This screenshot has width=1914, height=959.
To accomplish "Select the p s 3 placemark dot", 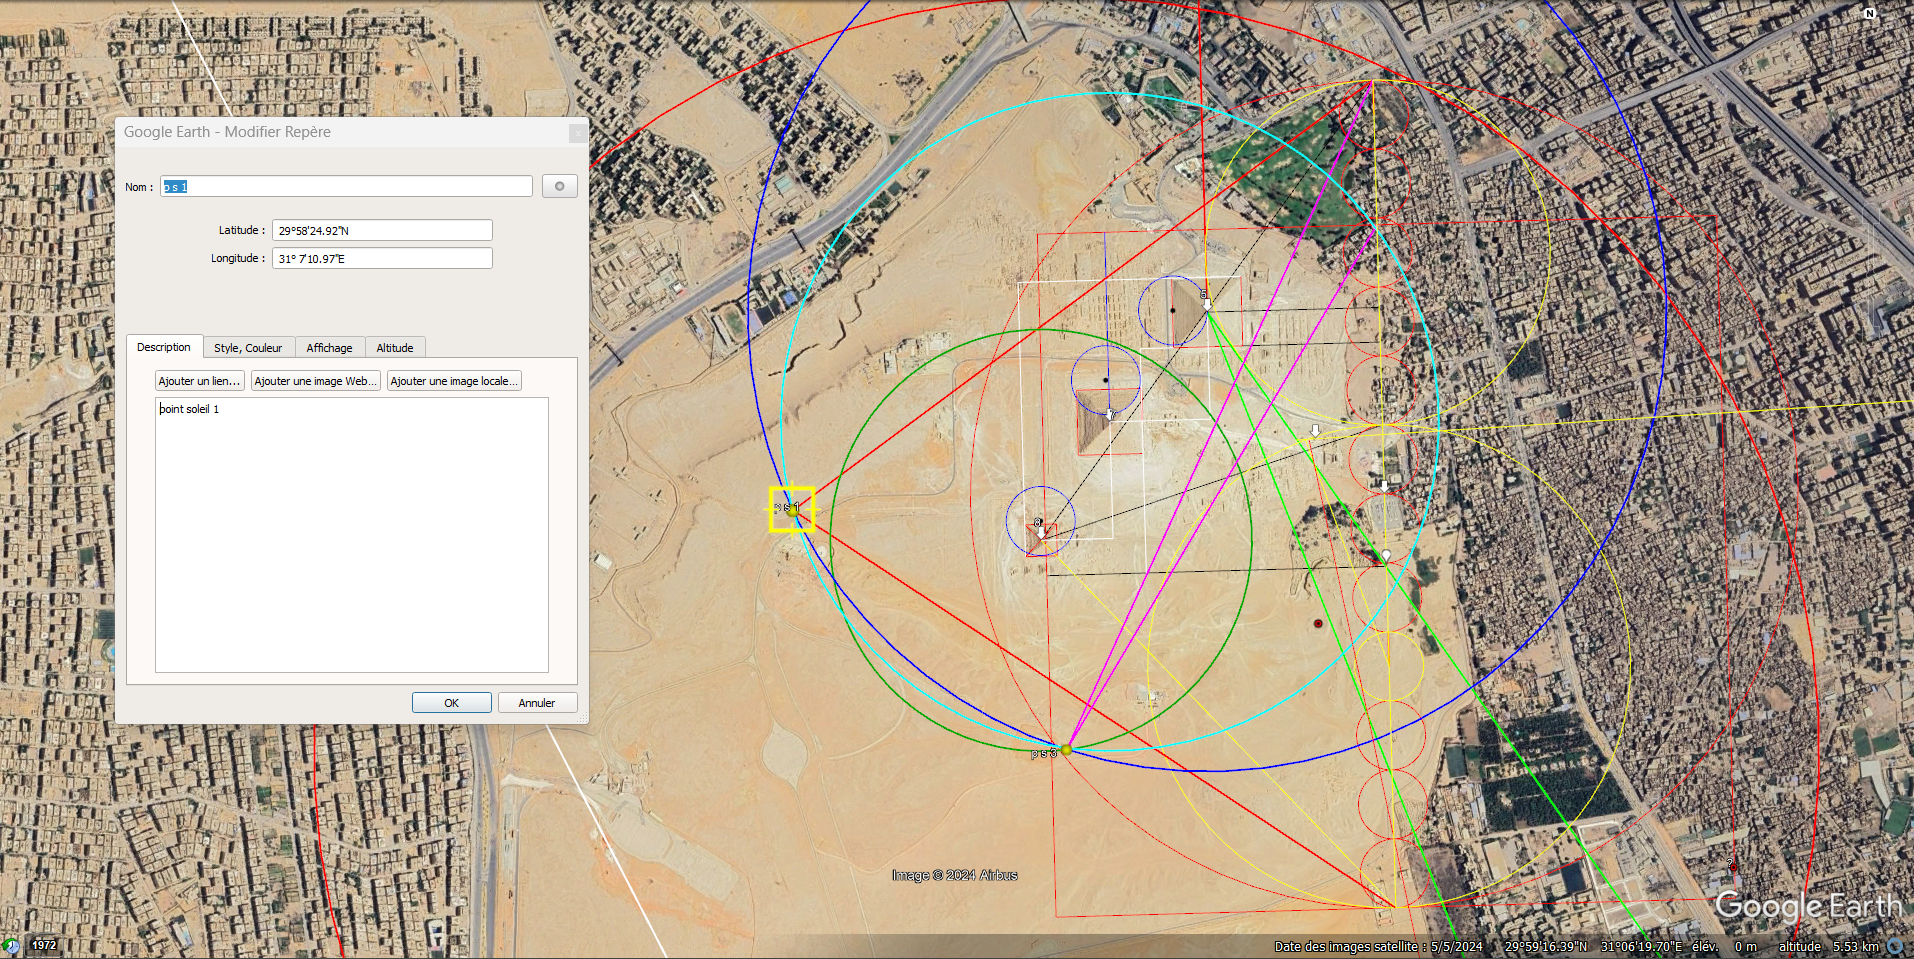I will (1066, 750).
